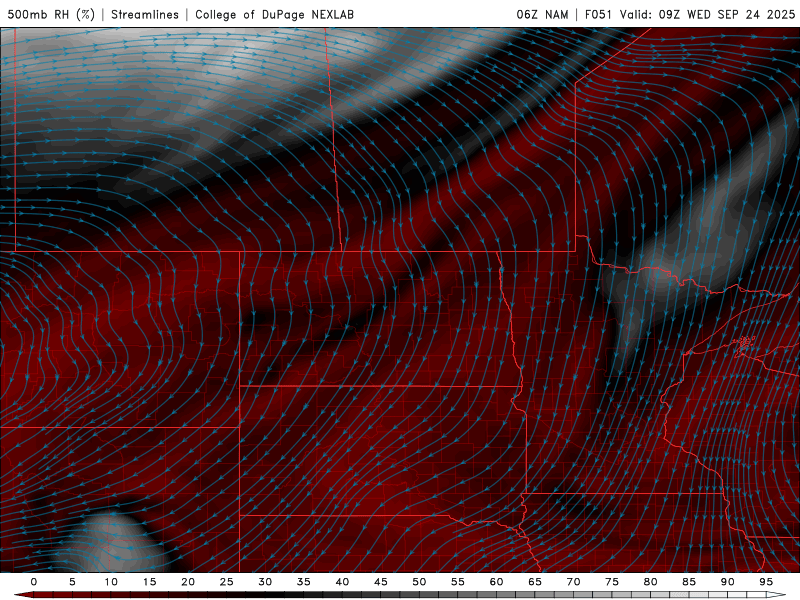The image size is (800, 600).
Task: Select the 80 label on the RH scale
Action: 650,582
